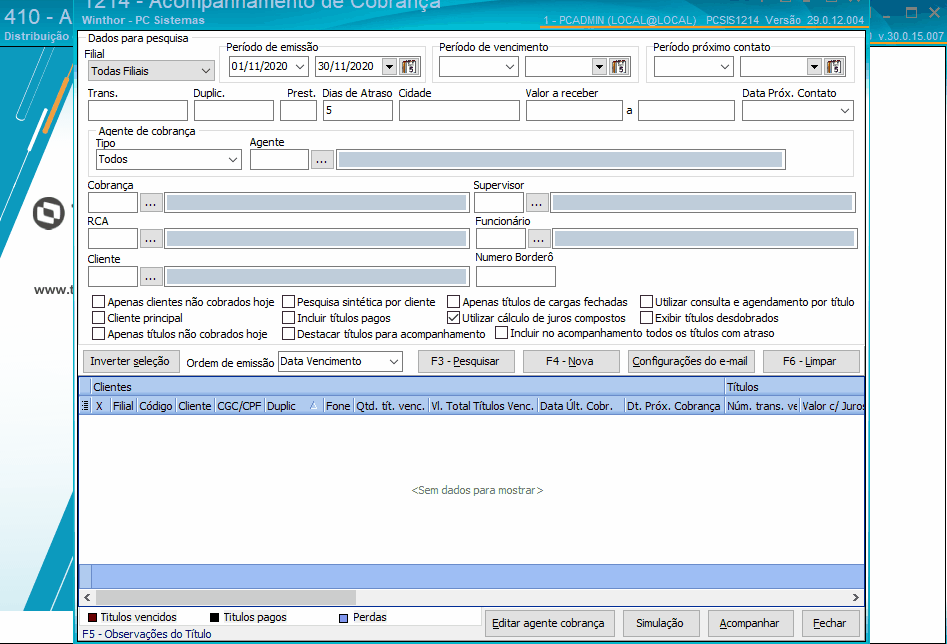Click Dias de Atraso field

[x=358, y=111]
